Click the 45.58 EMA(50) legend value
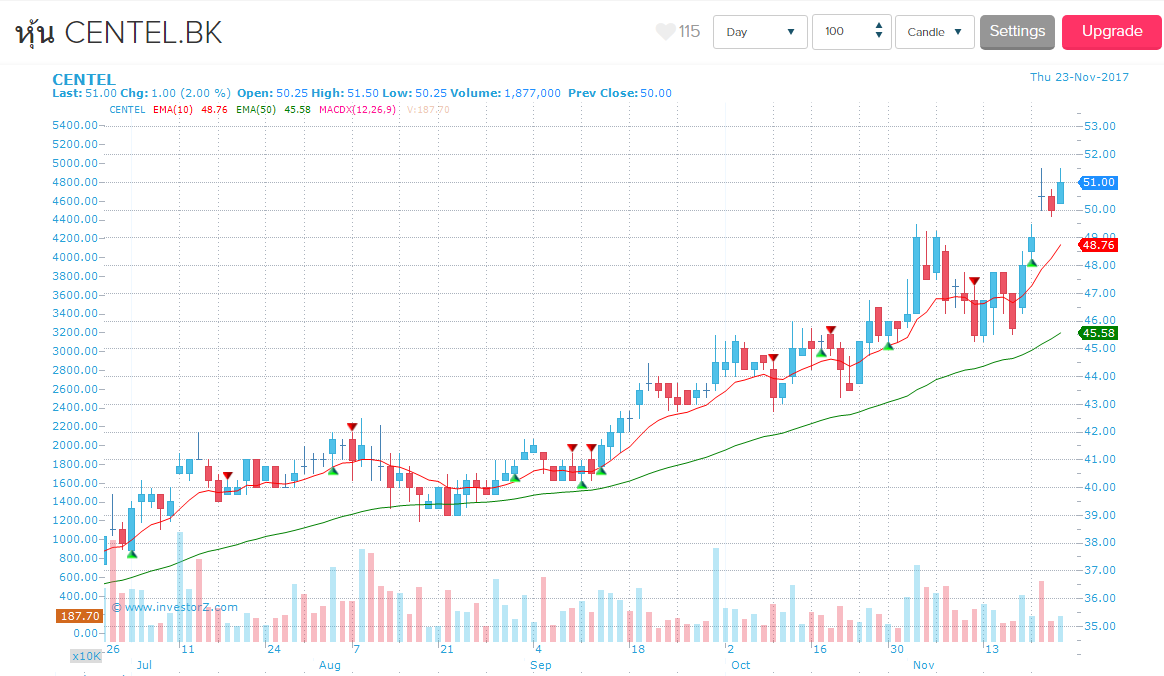Screen dimensions: 1164x676 pos(298,110)
